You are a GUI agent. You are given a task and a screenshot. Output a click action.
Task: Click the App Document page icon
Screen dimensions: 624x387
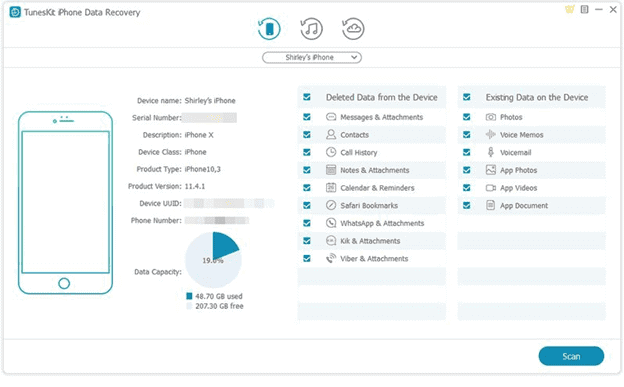pos(491,205)
